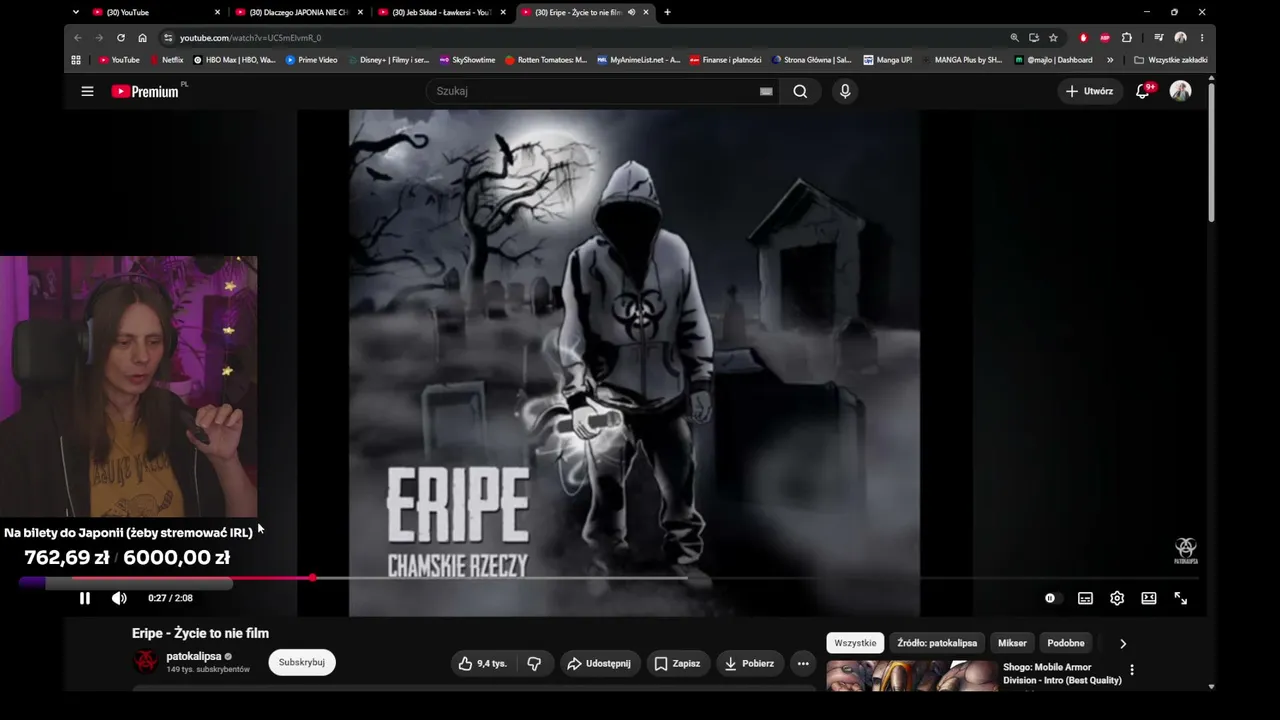The height and width of the screenshot is (720, 1280).
Task: Open the Chrome three-dot menu
Action: 1202,38
